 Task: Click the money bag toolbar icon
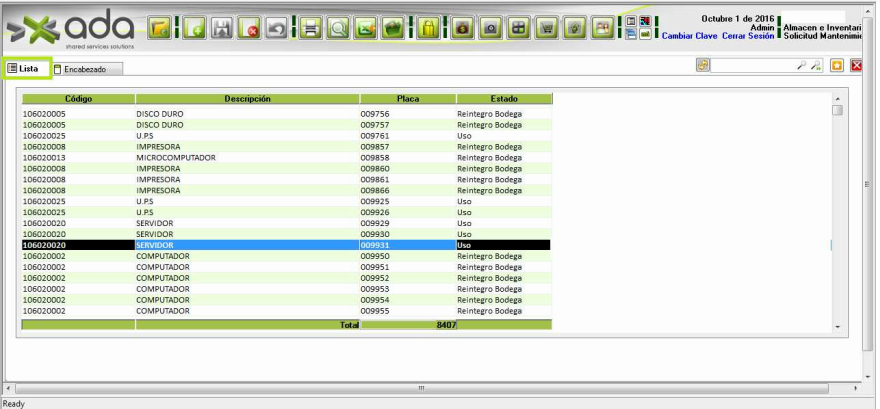pyautogui.click(x=463, y=31)
